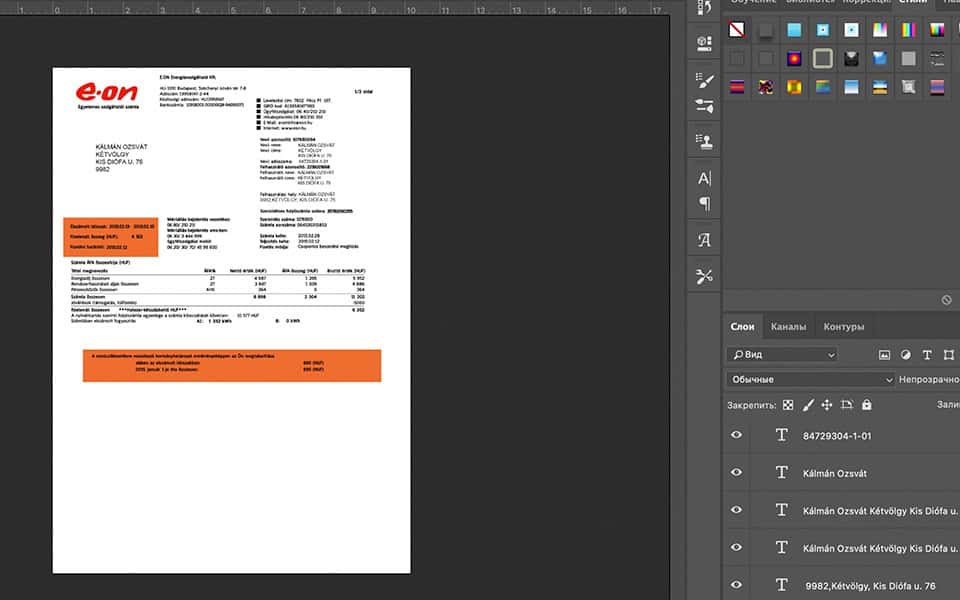Toggle lock transparent pixels checkerboard icon
This screenshot has height=600, width=960.
[x=788, y=405]
